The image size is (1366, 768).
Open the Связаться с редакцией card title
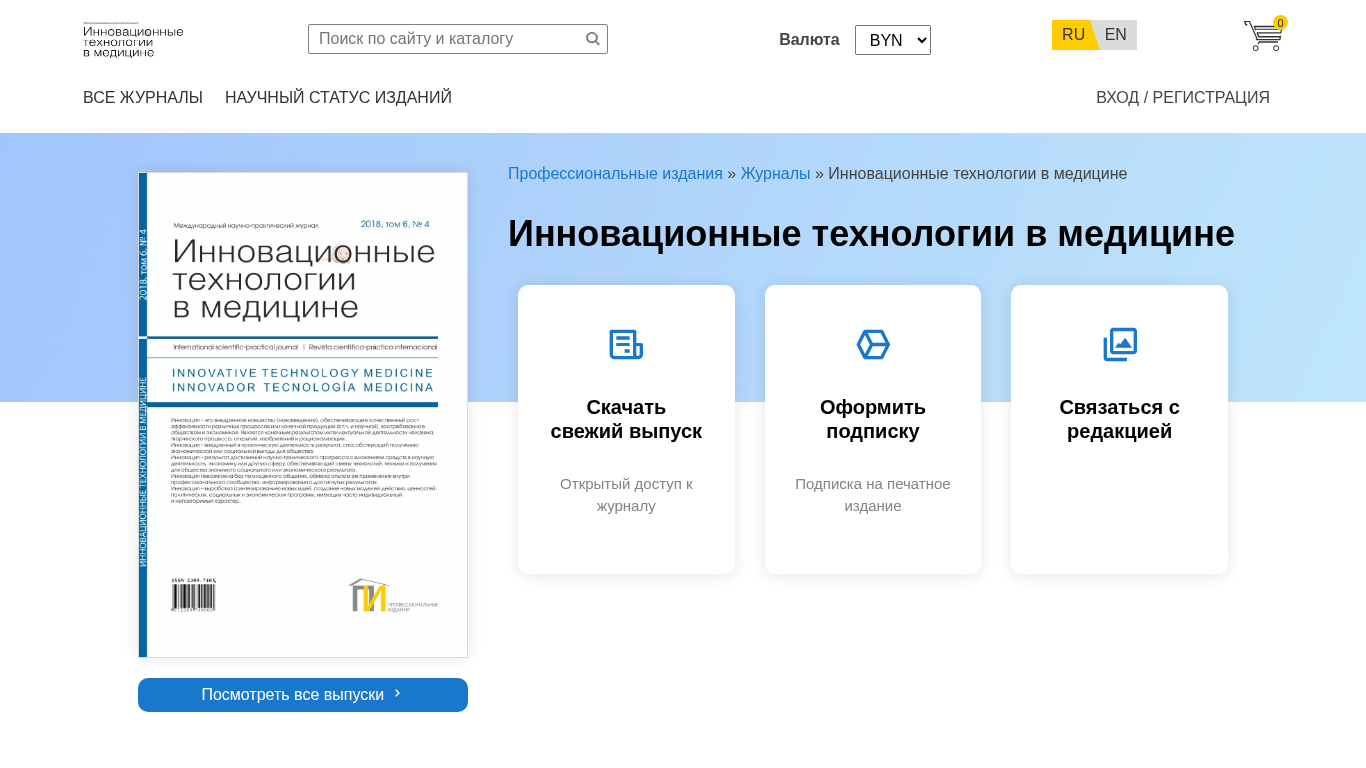pos(1120,420)
